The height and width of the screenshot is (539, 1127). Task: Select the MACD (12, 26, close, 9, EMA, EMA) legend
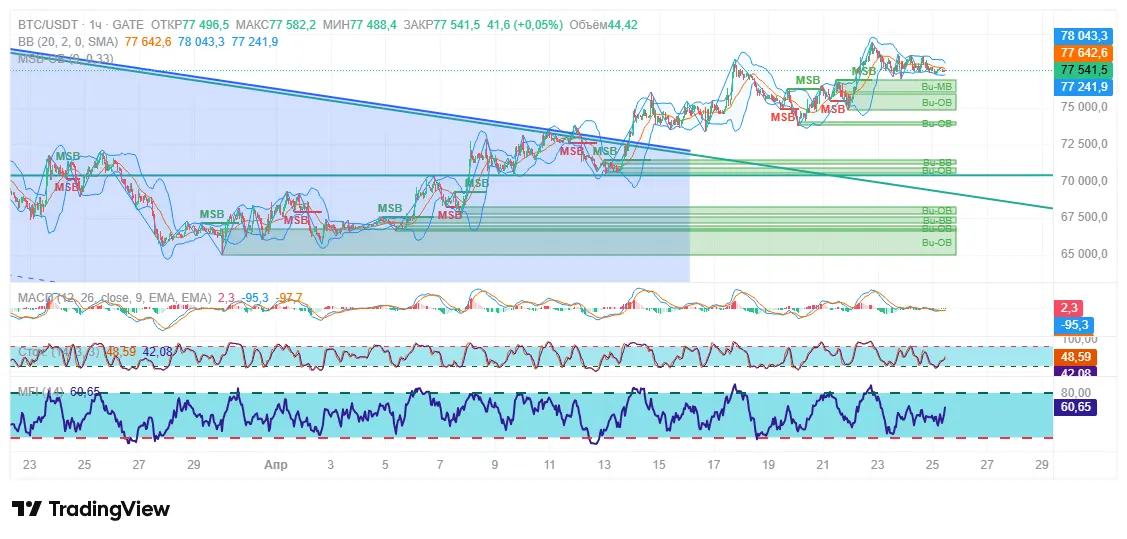[114, 298]
